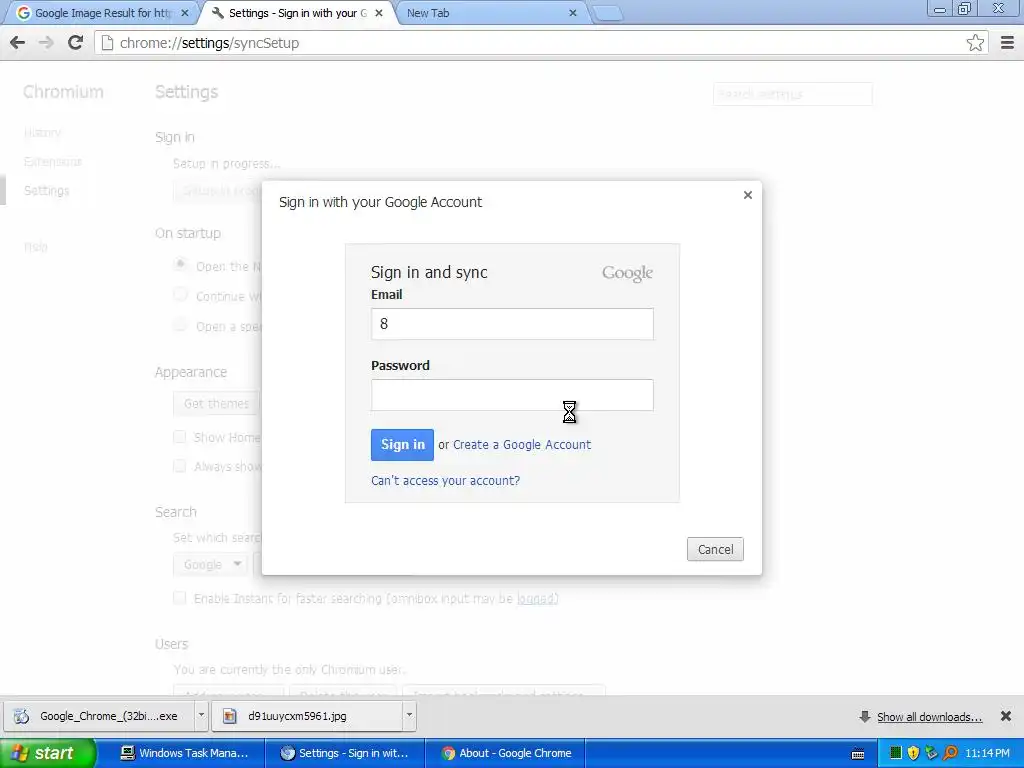This screenshot has height=768, width=1024.
Task: Close the sign-in dialog with the X
Action: tap(748, 195)
